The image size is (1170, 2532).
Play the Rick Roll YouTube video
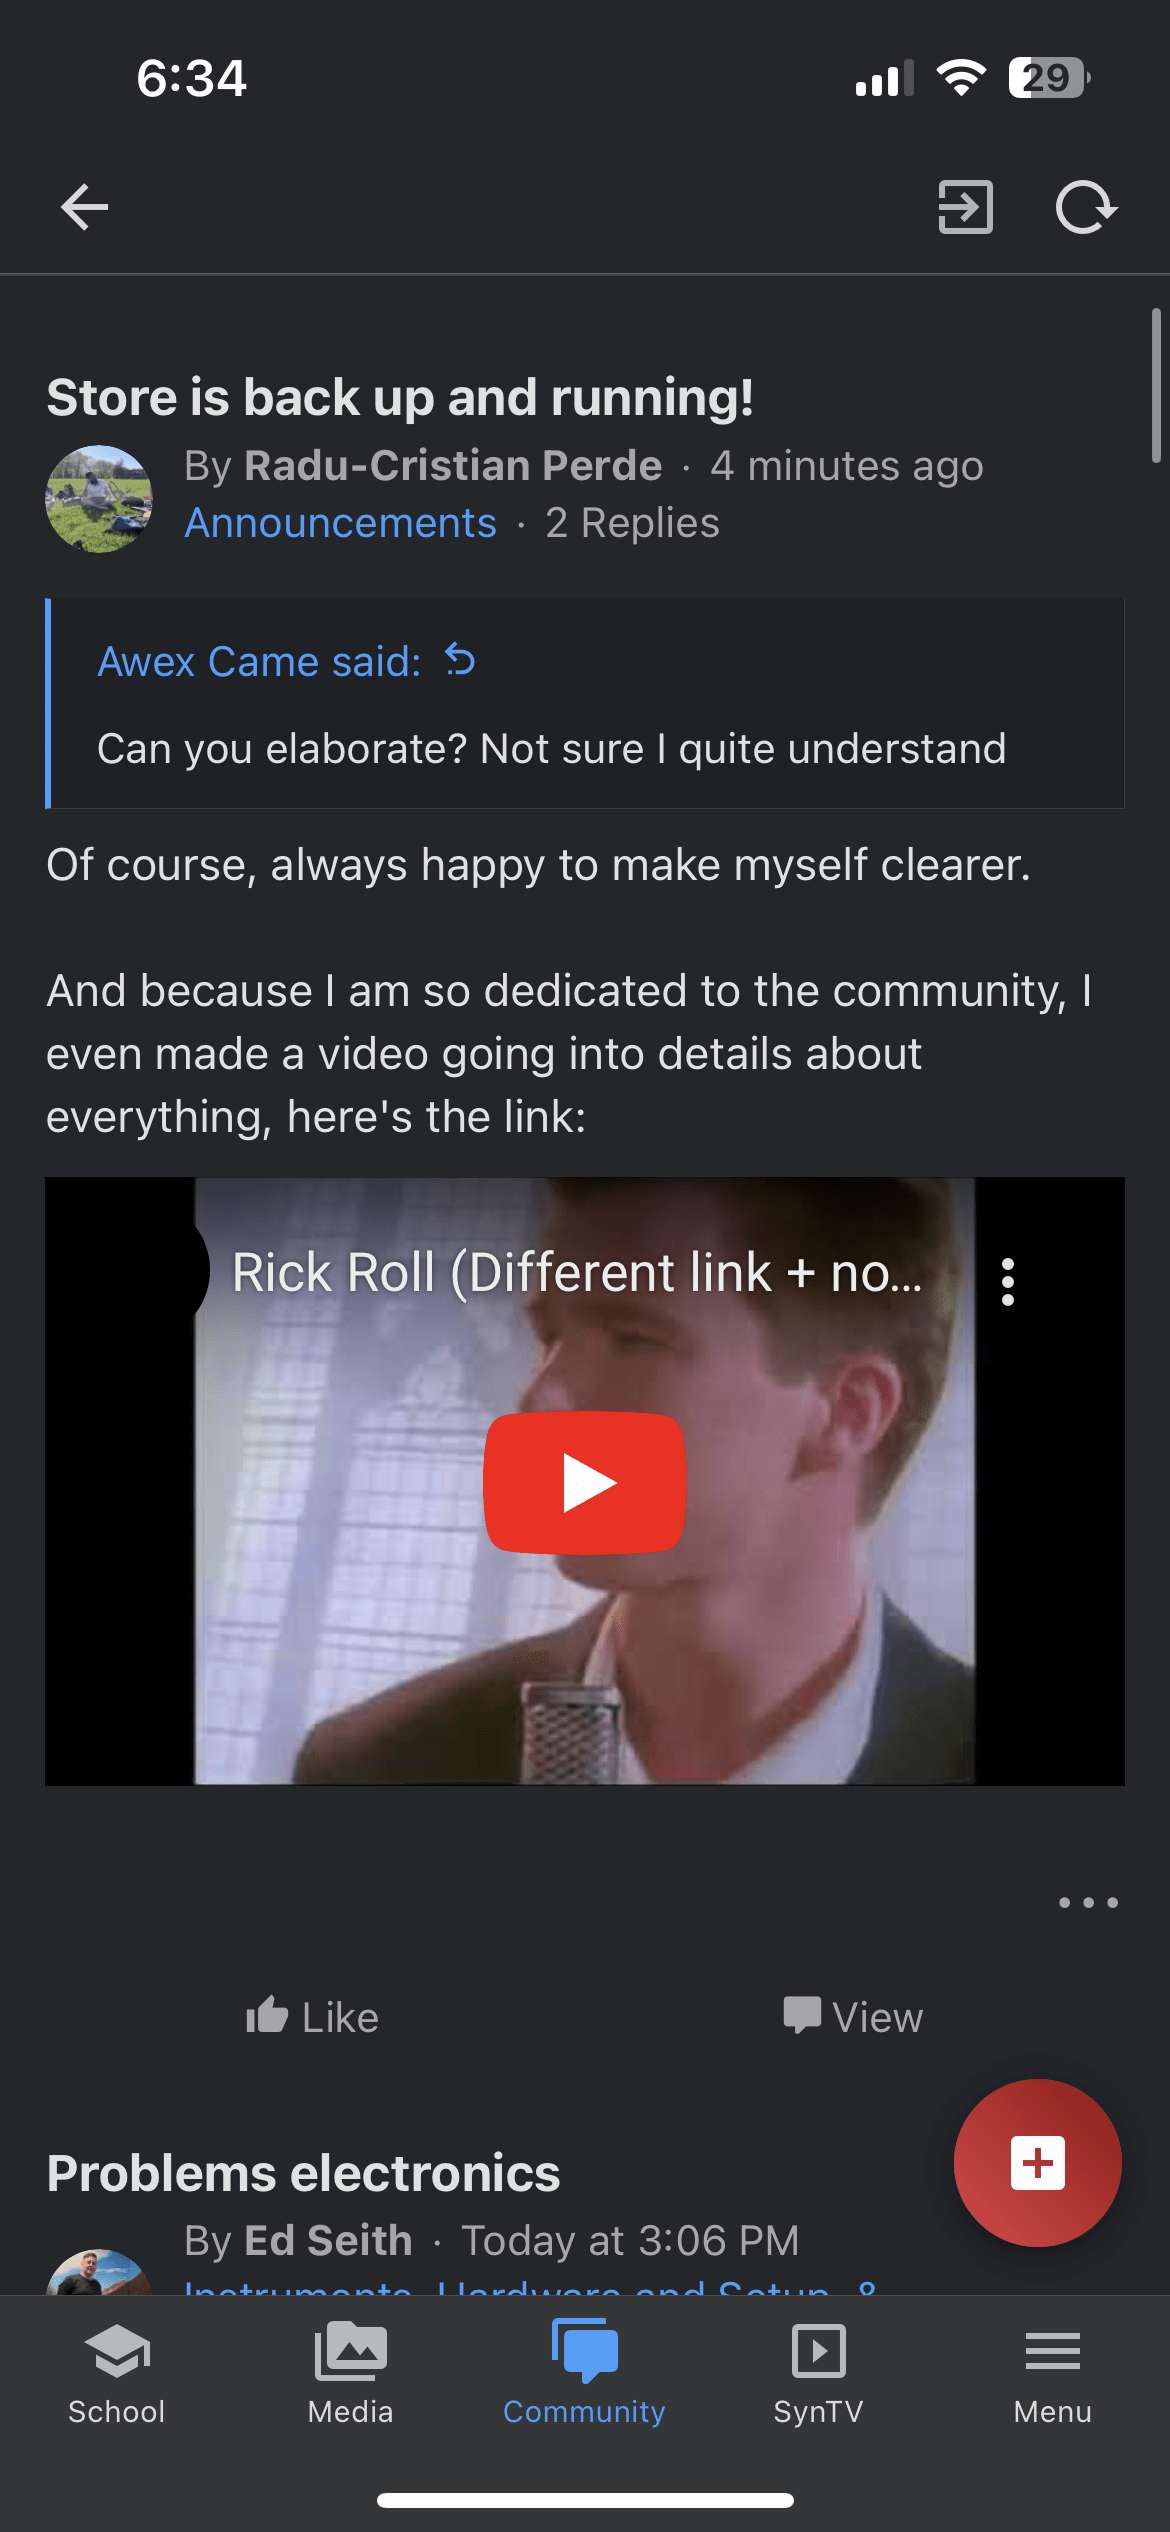585,1482
